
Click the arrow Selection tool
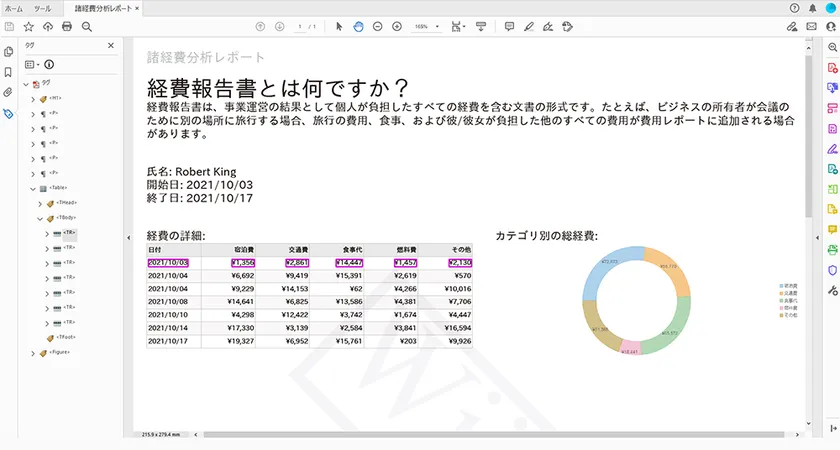coord(339,26)
